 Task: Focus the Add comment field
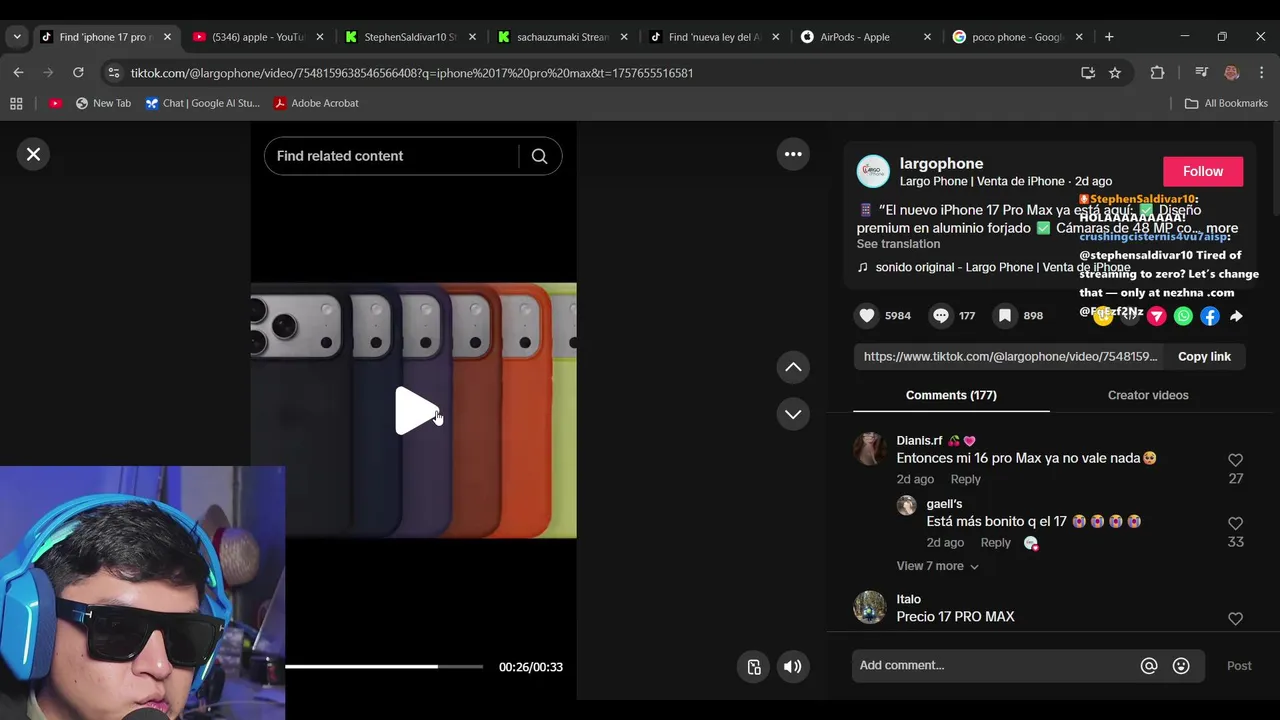[x=995, y=666]
